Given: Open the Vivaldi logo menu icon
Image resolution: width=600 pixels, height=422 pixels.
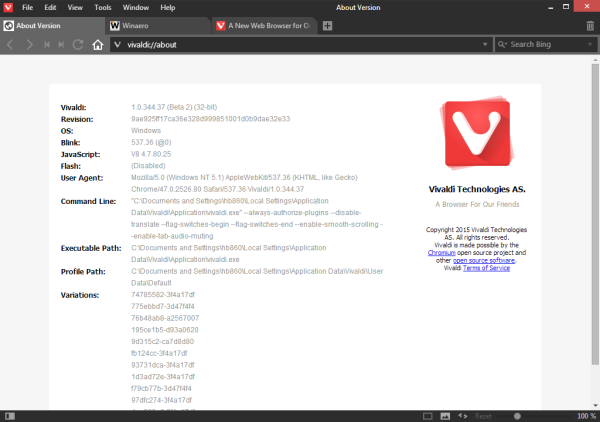Looking at the screenshot, I should pos(8,7).
